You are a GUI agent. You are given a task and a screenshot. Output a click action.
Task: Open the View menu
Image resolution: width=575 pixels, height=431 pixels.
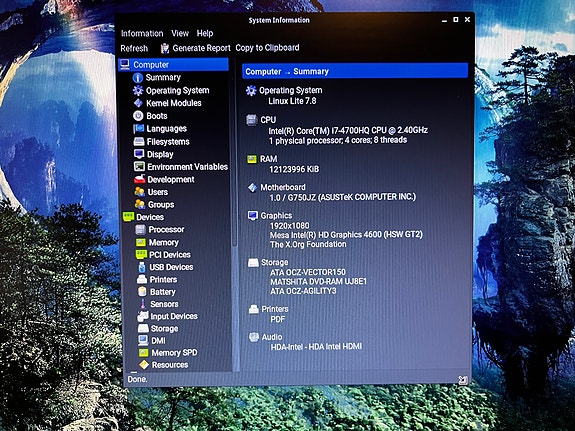(180, 33)
